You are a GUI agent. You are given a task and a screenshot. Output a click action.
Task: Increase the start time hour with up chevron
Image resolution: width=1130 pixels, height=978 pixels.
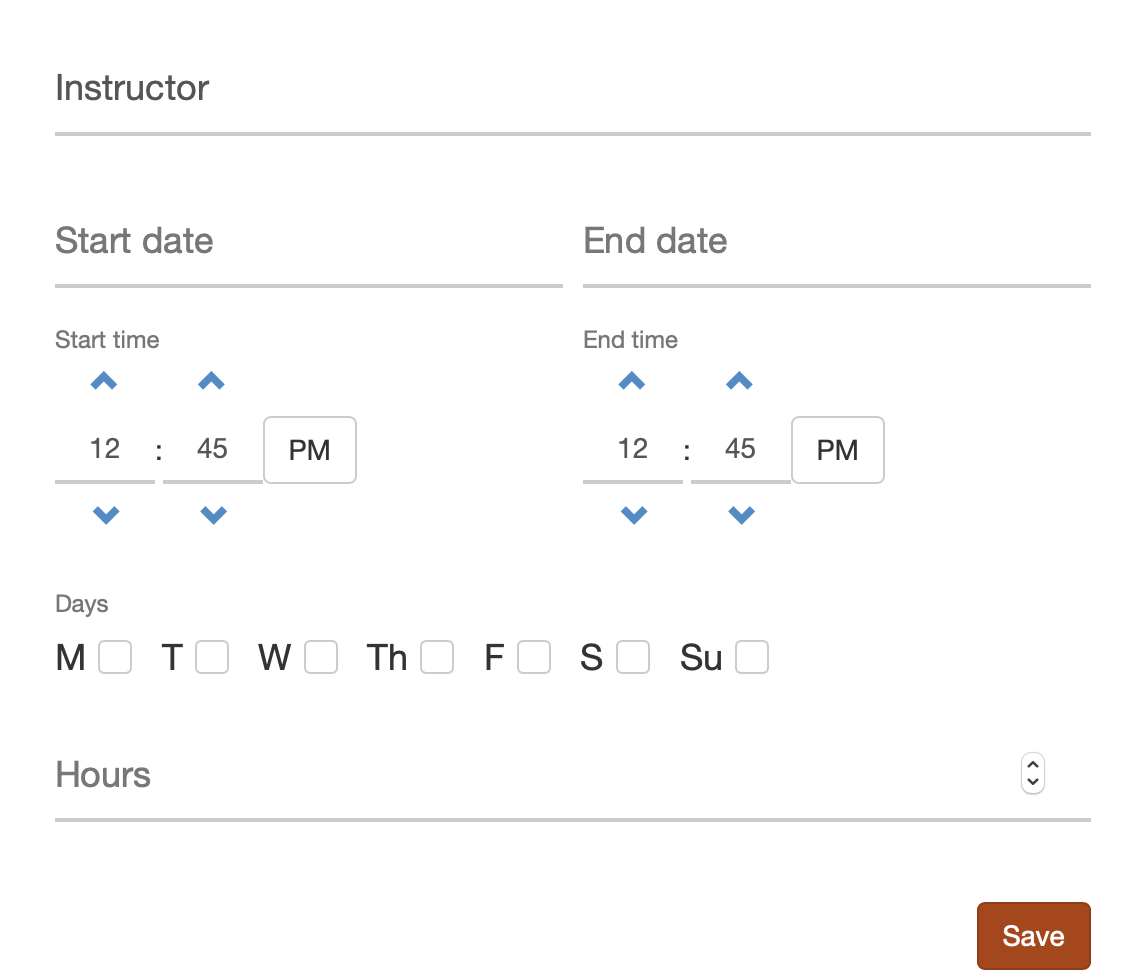pyautogui.click(x=104, y=381)
